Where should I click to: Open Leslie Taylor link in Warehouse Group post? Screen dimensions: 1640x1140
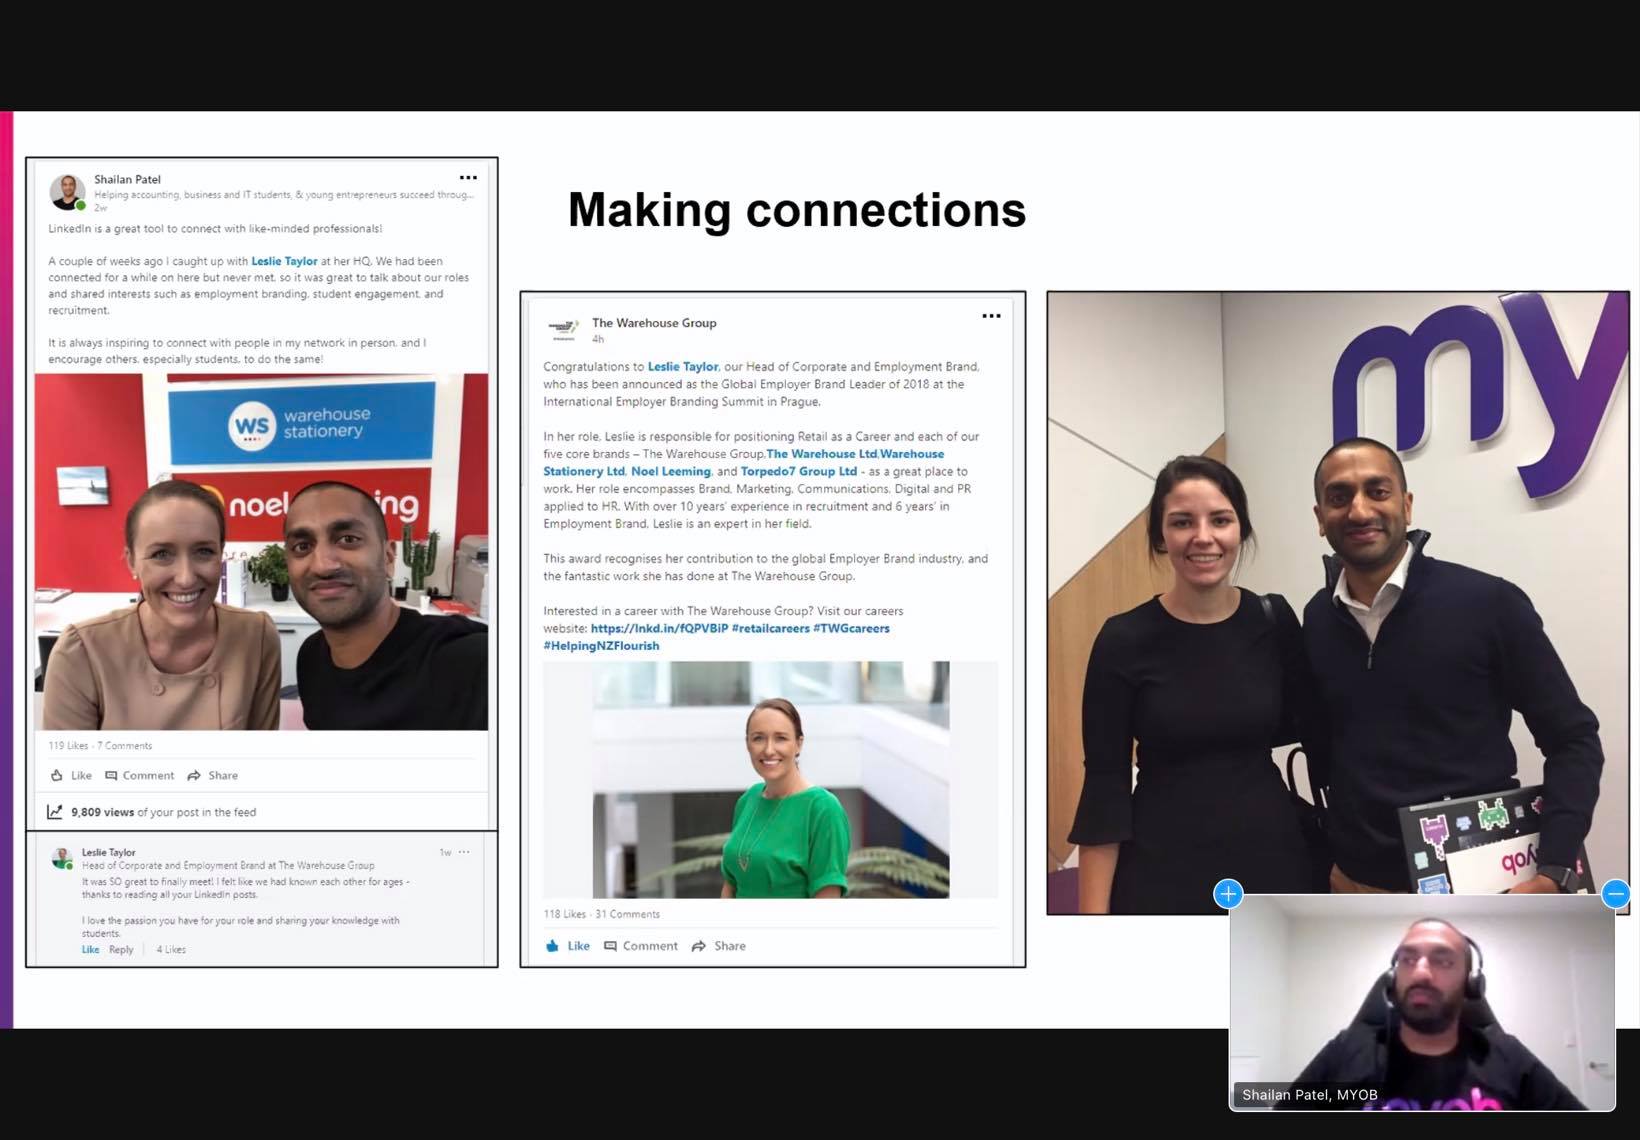(683, 367)
